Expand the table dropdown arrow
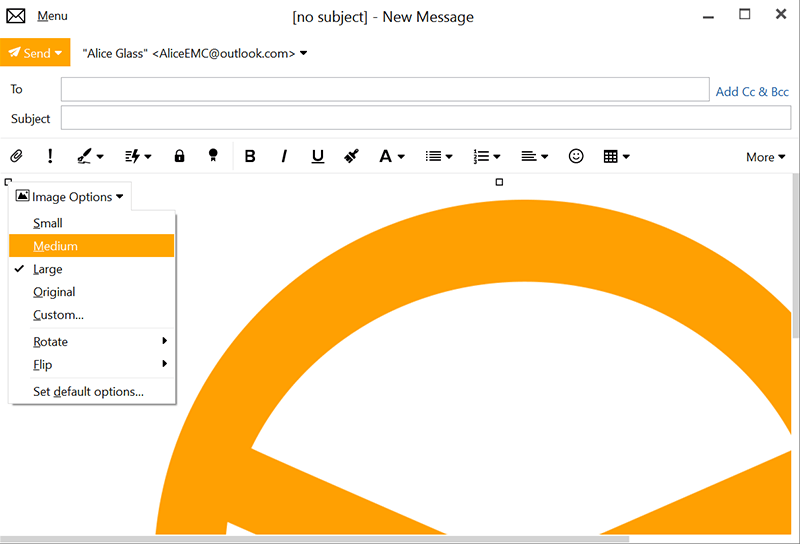Screen dimensions: 800x544 pos(626,157)
